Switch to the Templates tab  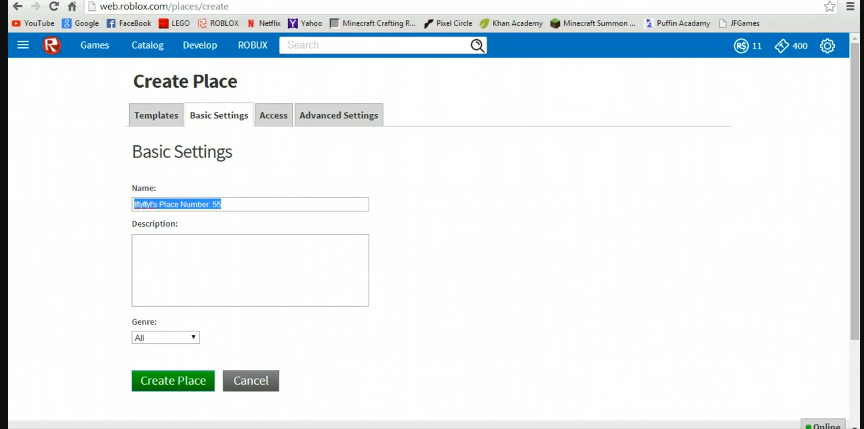(156, 115)
